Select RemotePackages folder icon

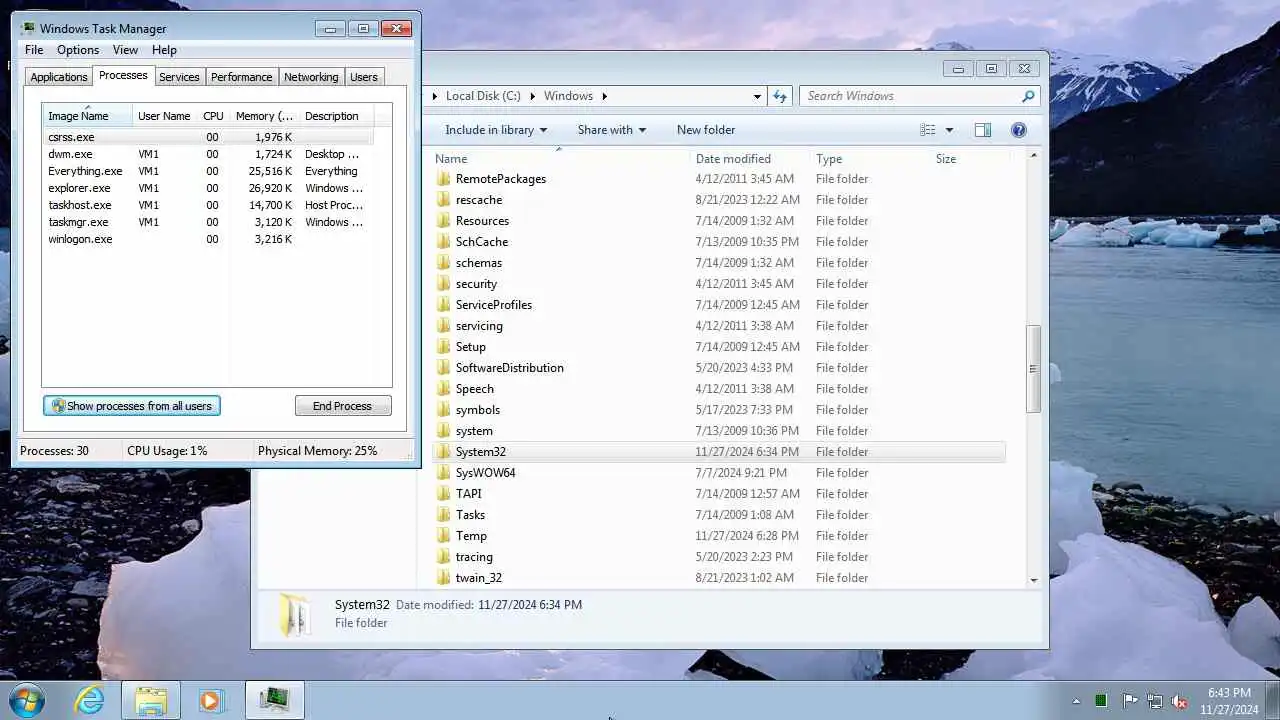444,179
